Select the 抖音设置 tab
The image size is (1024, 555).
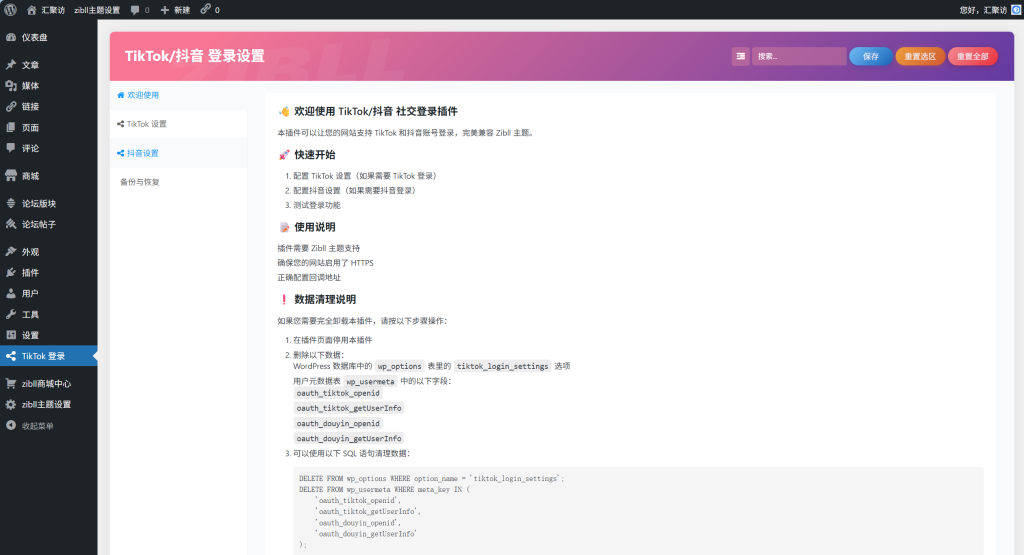pos(178,153)
